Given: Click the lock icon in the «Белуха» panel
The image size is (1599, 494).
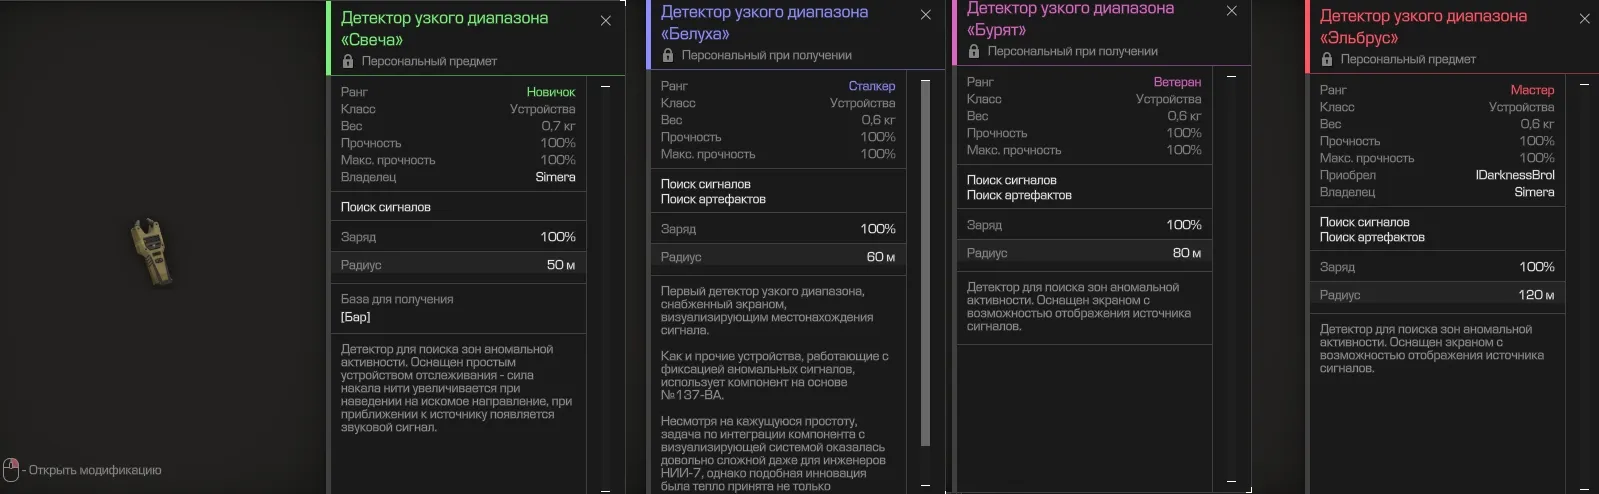Looking at the screenshot, I should click(x=668, y=55).
